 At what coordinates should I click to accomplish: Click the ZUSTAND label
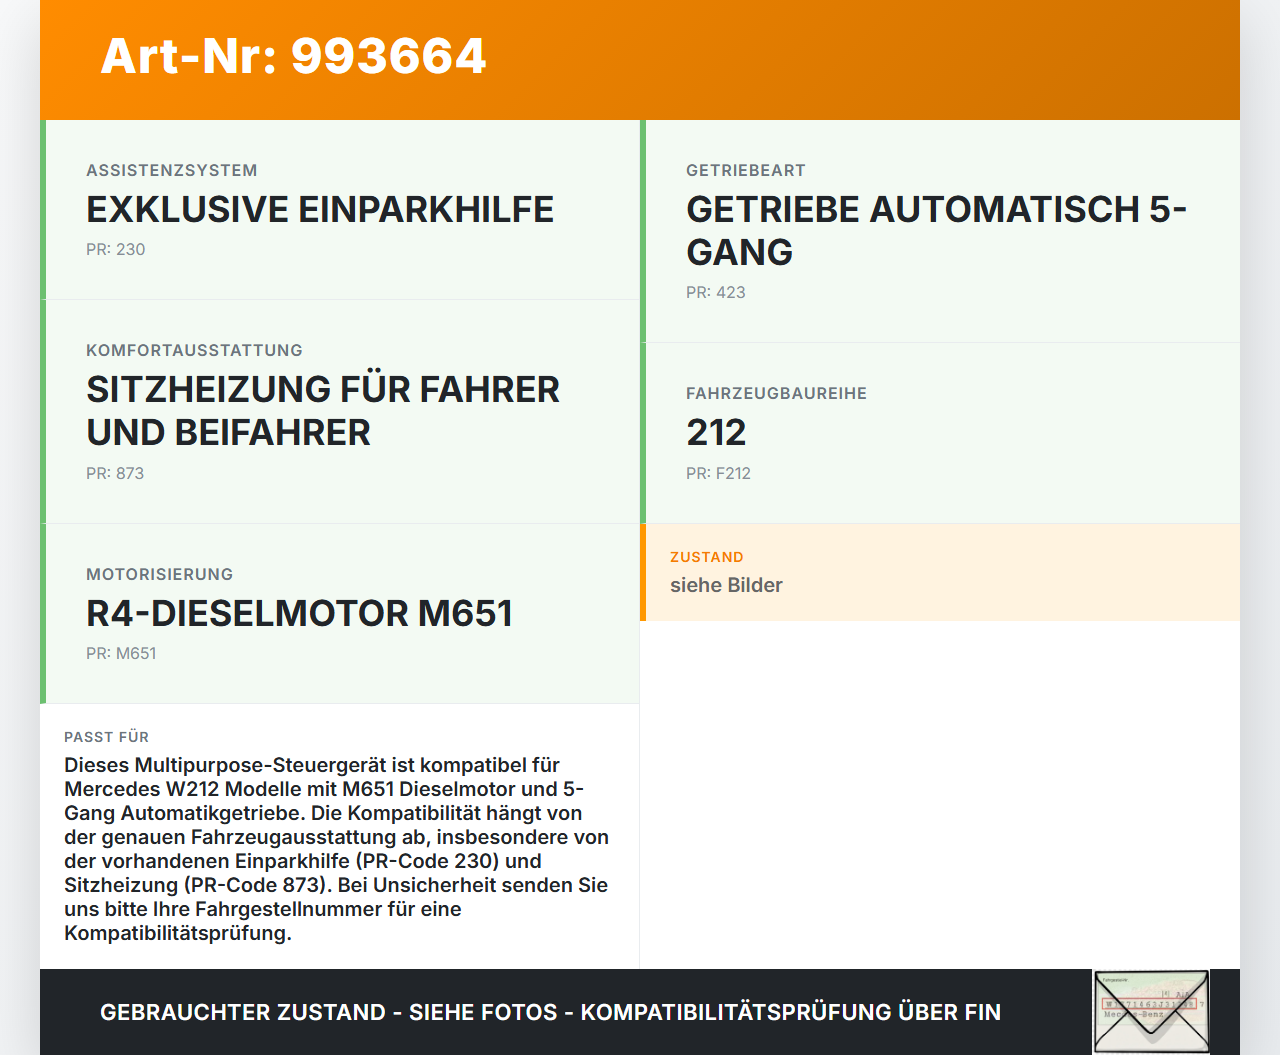[707, 557]
